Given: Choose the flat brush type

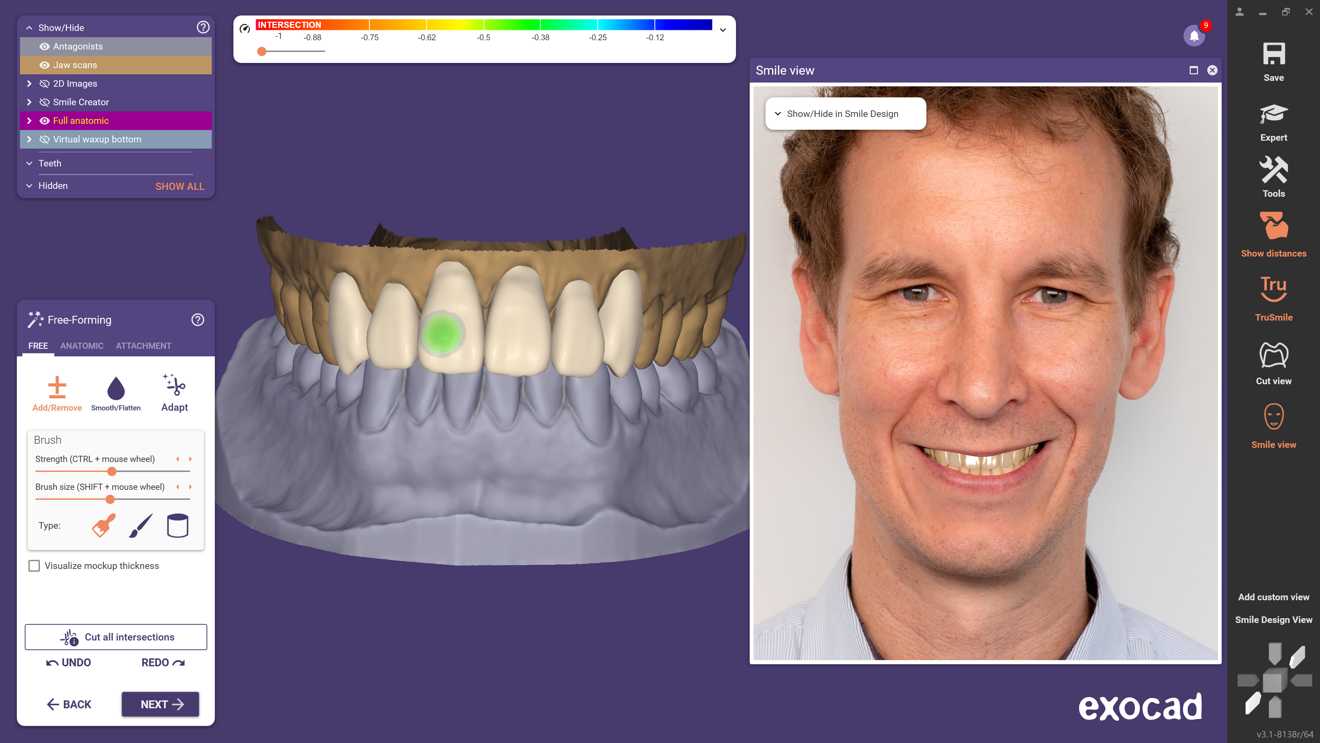Looking at the screenshot, I should click(x=140, y=525).
